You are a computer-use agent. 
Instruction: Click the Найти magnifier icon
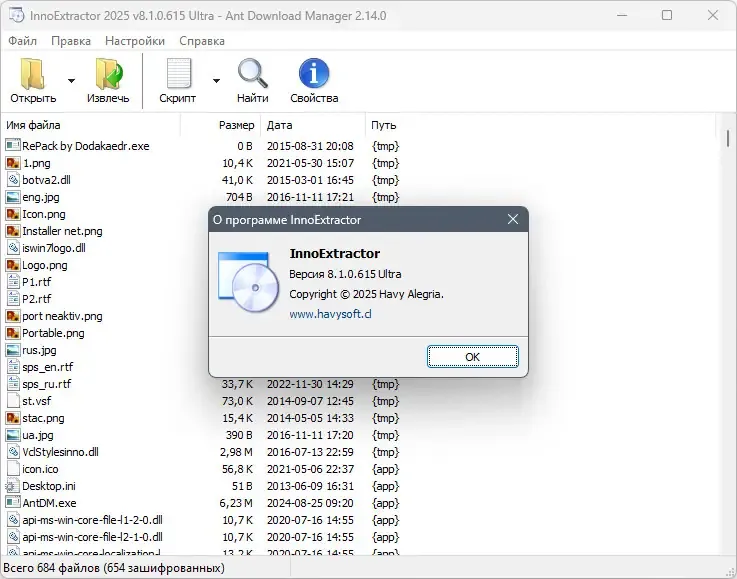(252, 73)
